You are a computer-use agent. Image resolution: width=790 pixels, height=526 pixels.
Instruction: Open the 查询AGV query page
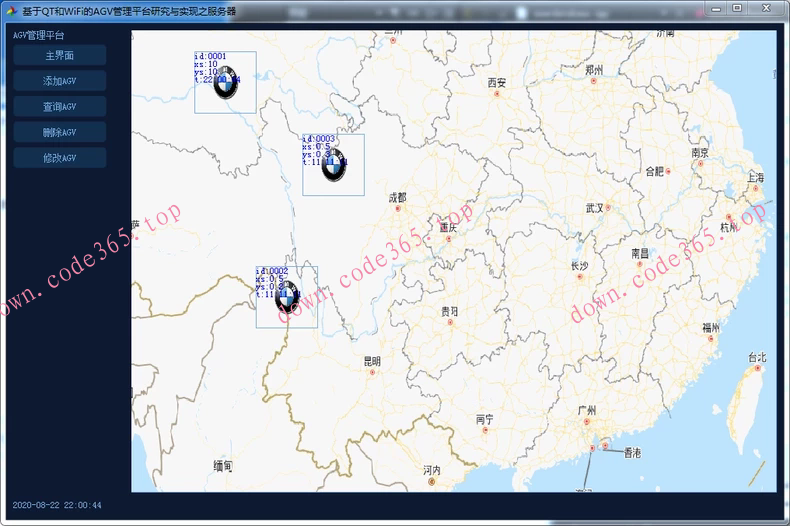tap(59, 107)
